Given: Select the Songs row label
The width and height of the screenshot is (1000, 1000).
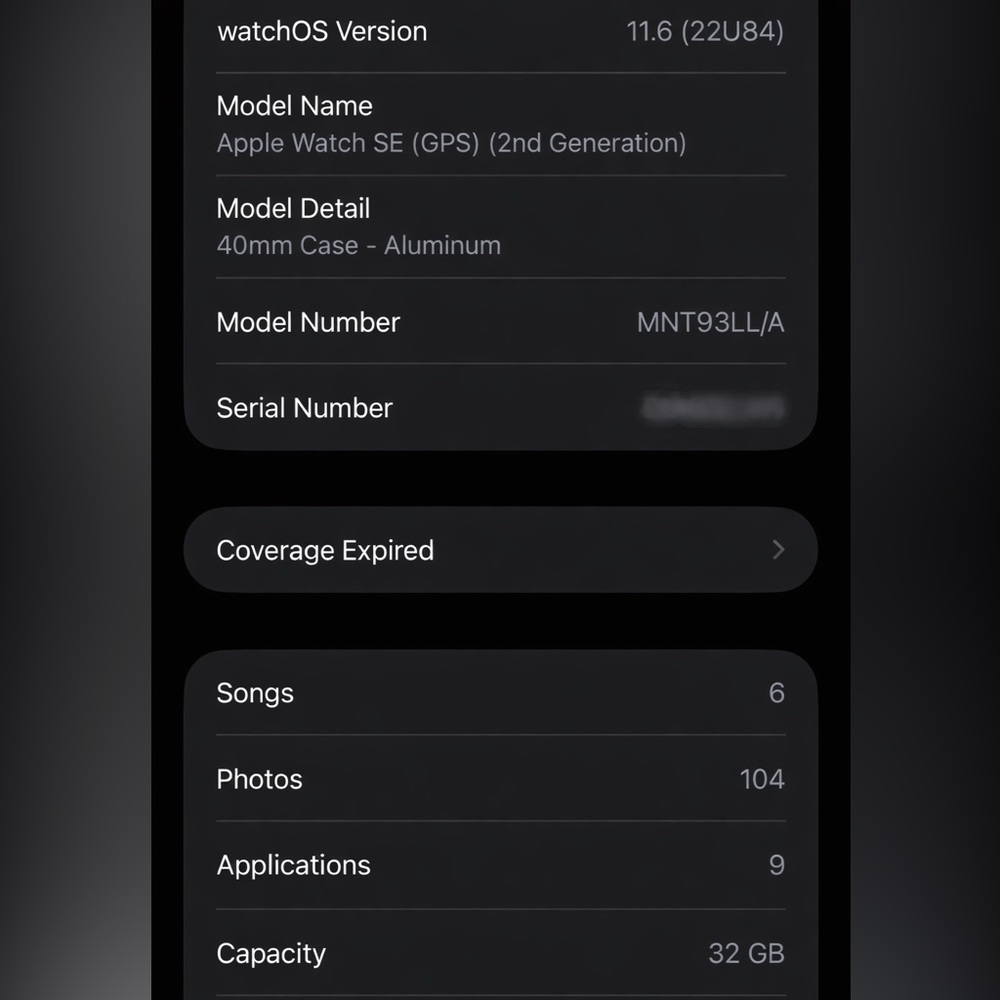Looking at the screenshot, I should click(255, 693).
